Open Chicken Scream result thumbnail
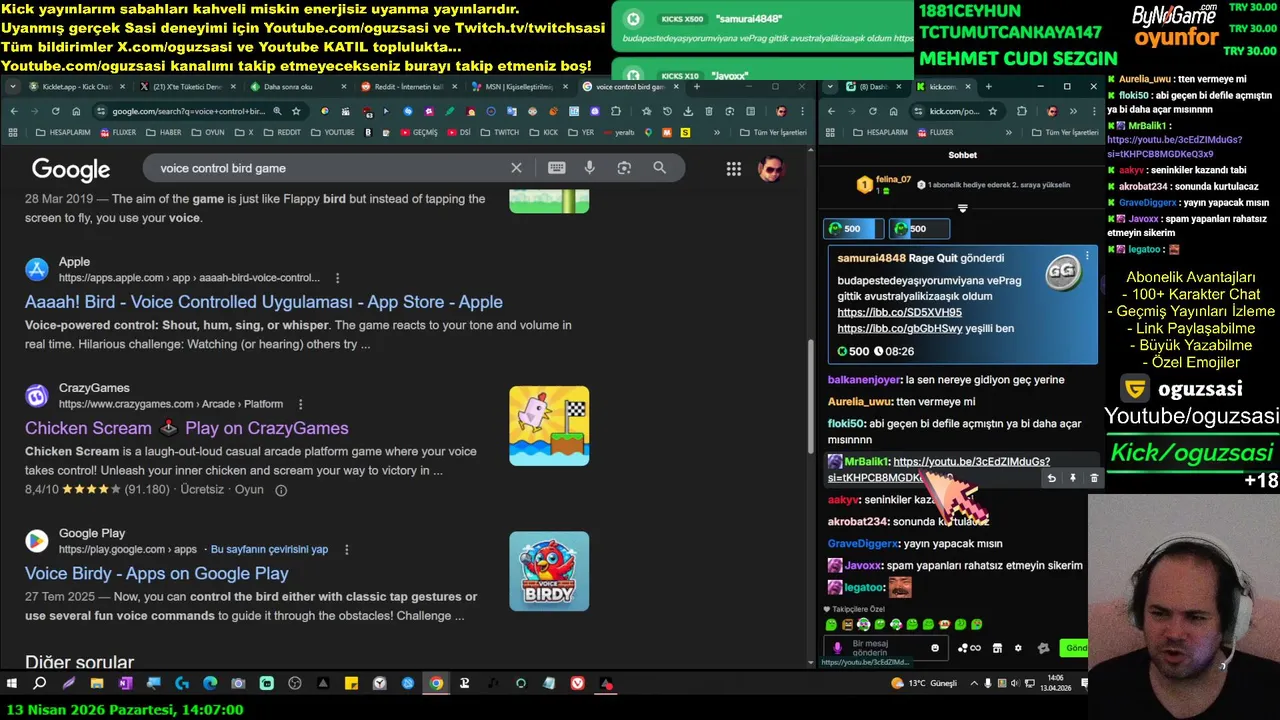The image size is (1280, 720). click(549, 426)
